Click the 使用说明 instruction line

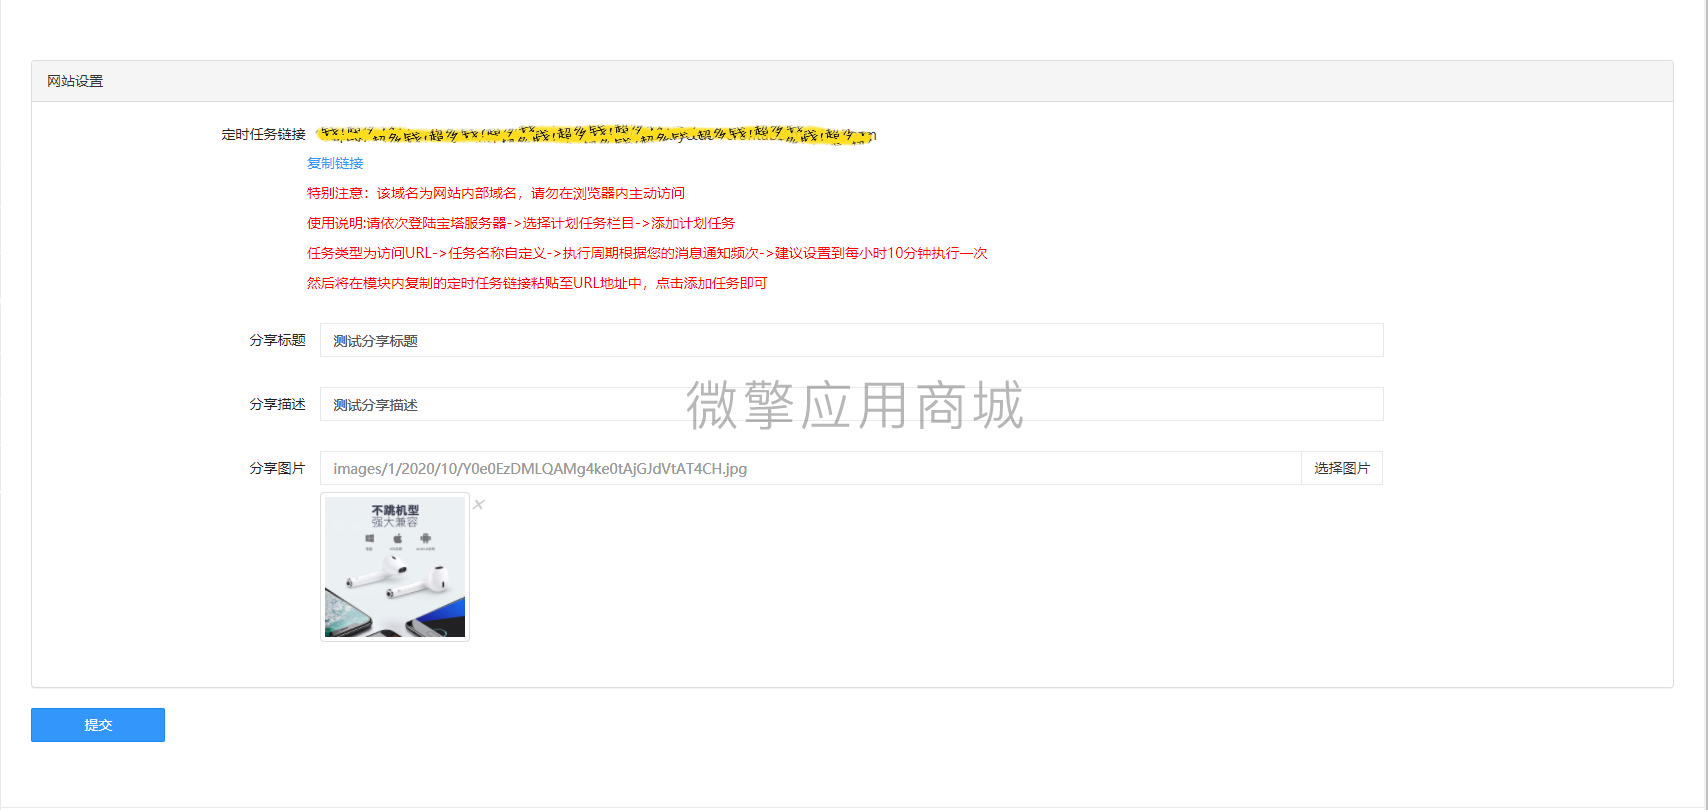coord(521,223)
